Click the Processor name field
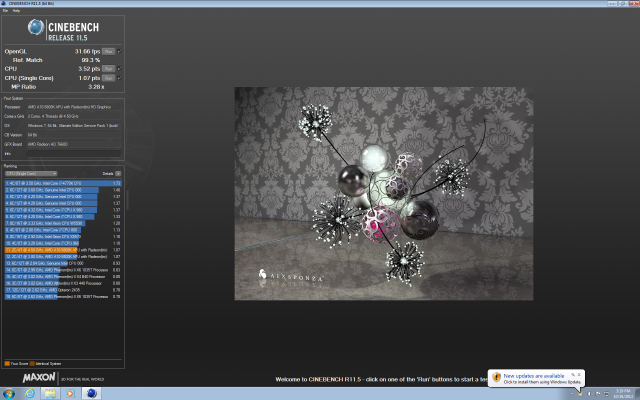 74,107
